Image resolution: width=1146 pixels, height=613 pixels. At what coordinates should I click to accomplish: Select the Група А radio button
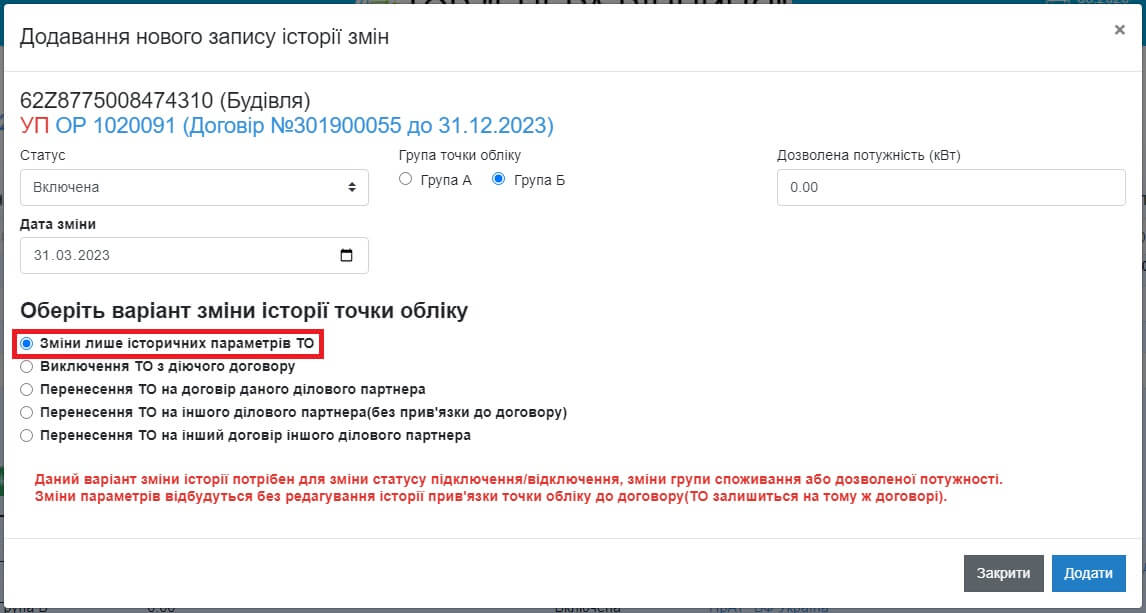click(405, 180)
